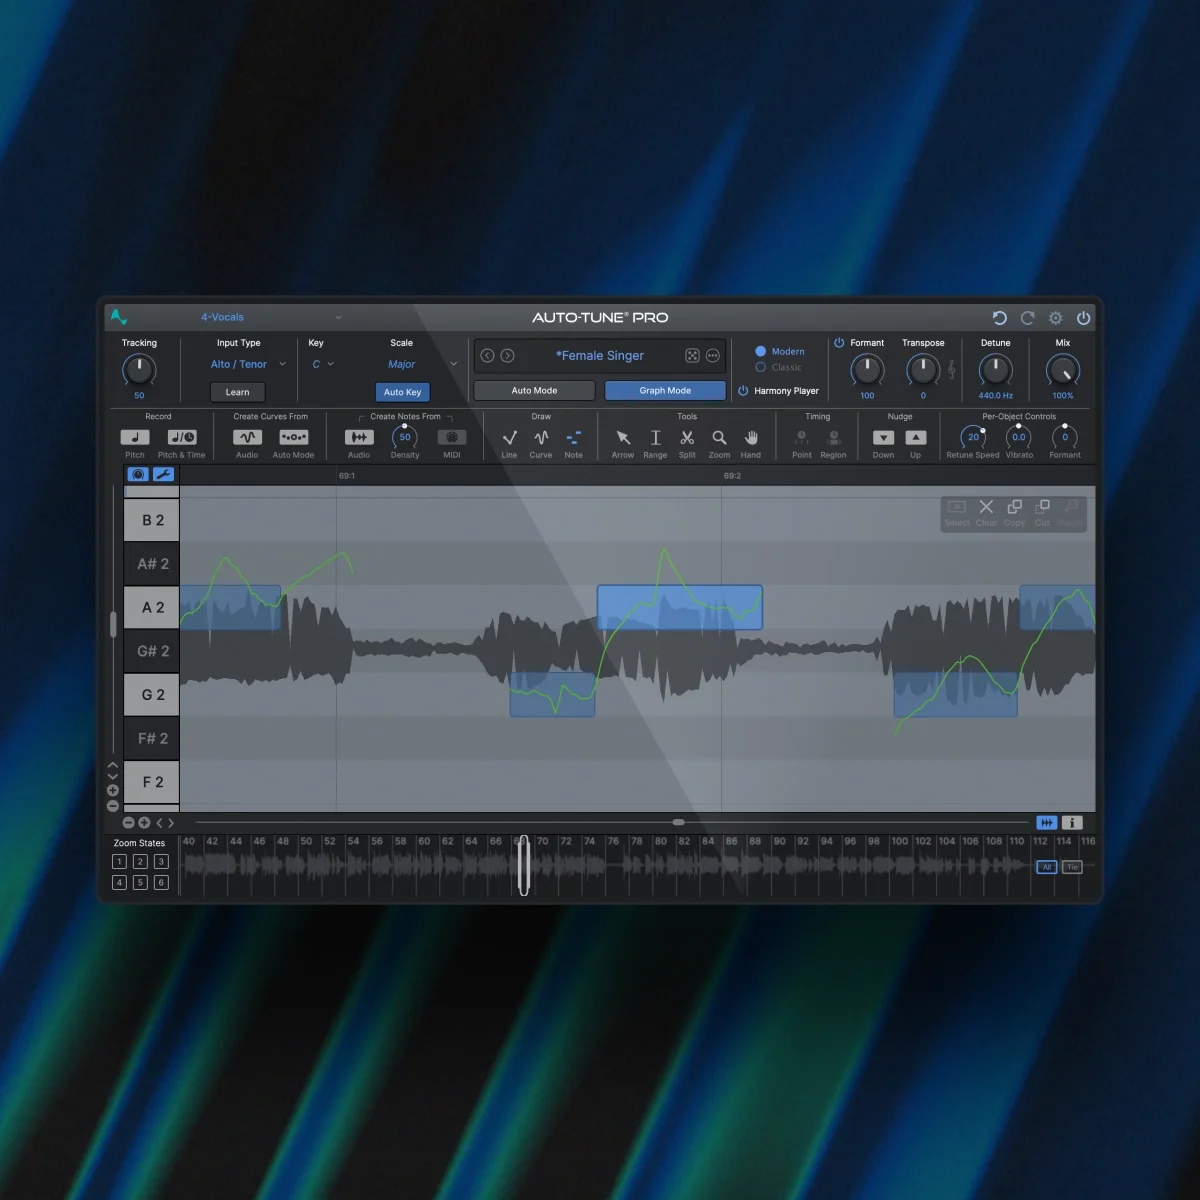The image size is (1200, 1200).
Task: Toggle Harmony Player power
Action: tap(743, 391)
